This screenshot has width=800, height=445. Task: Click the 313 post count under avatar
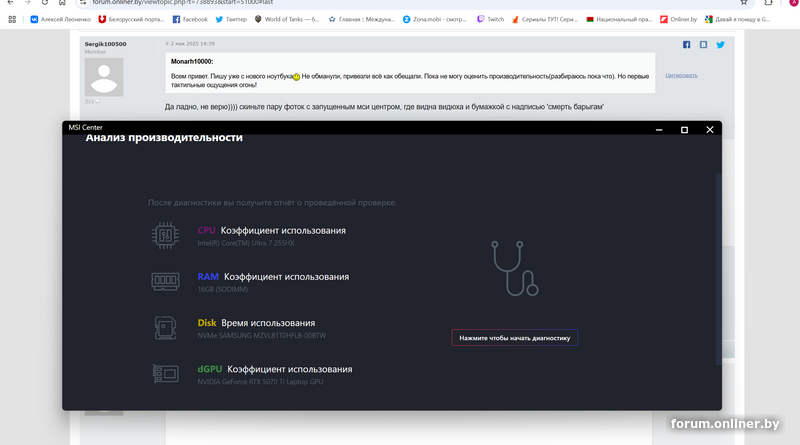(x=90, y=102)
